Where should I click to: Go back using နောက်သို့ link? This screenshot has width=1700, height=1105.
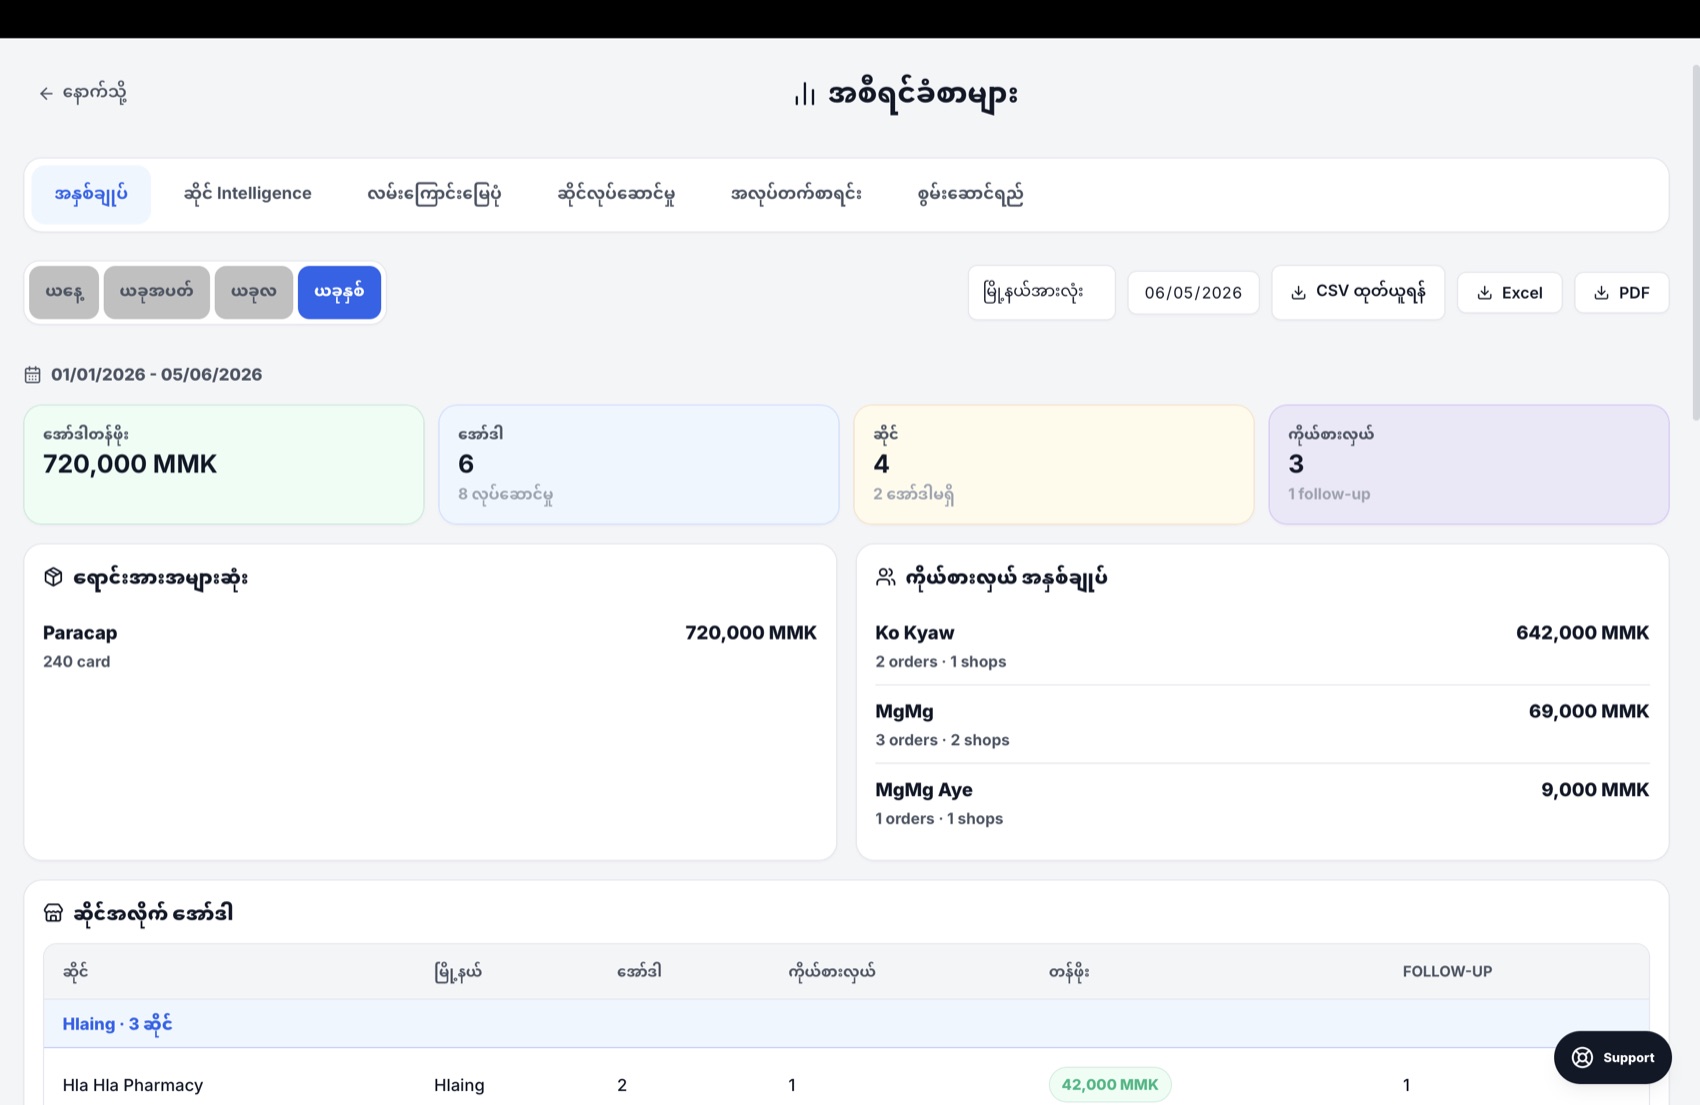(83, 93)
